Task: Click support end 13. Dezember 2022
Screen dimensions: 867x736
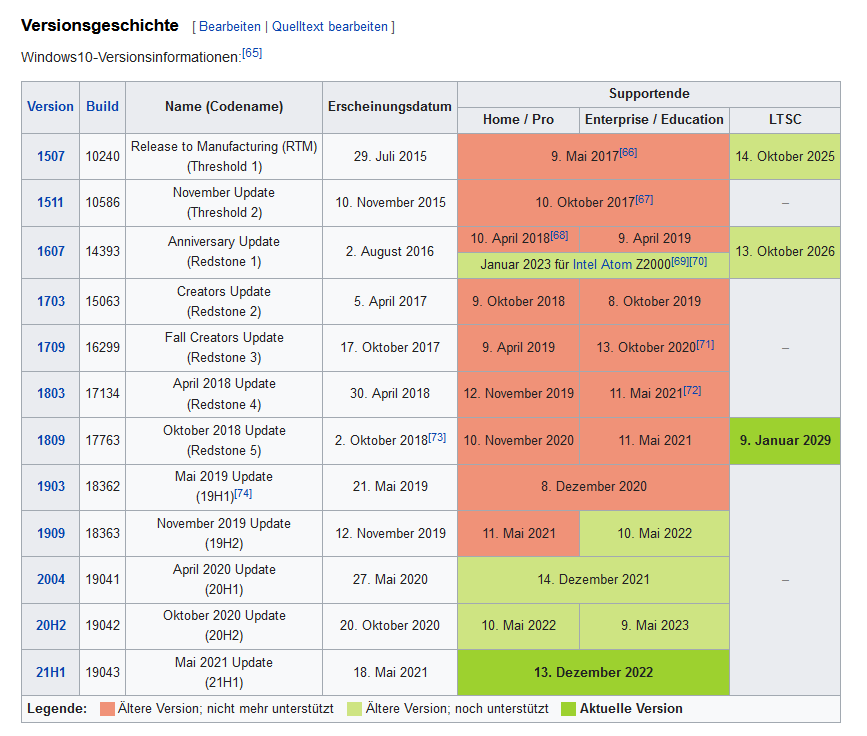Action: pos(593,672)
